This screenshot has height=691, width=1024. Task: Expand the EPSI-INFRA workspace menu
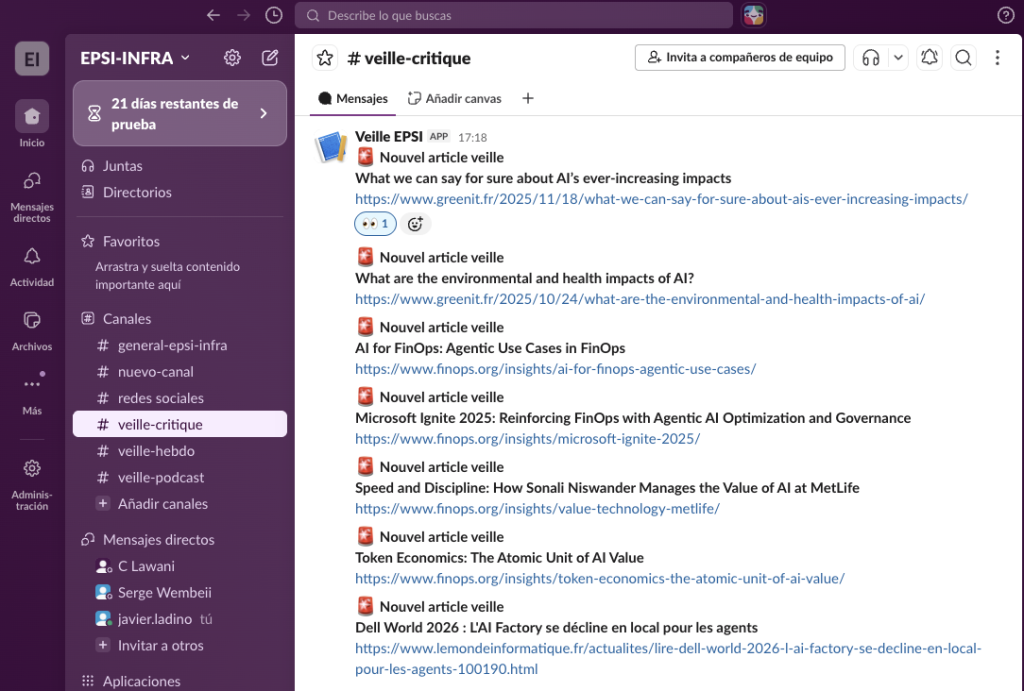[135, 58]
